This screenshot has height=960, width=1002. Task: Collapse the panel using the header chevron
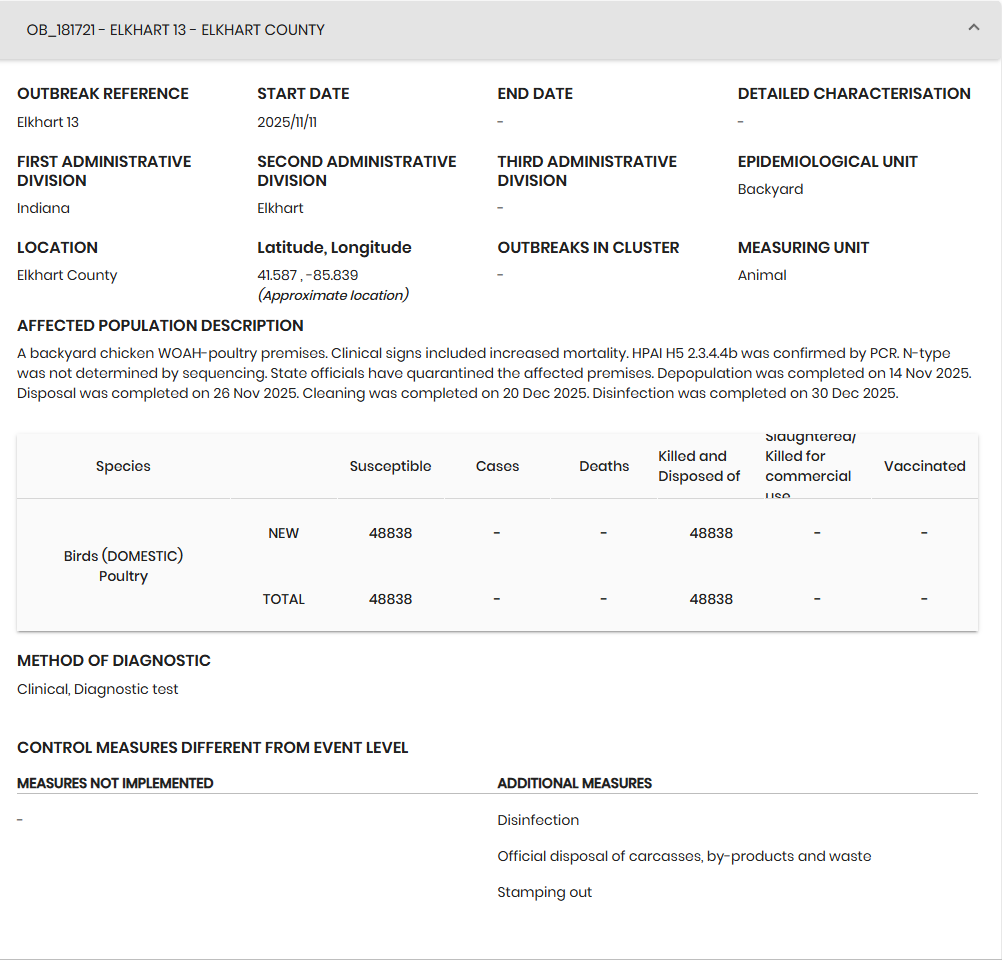pyautogui.click(x=973, y=29)
